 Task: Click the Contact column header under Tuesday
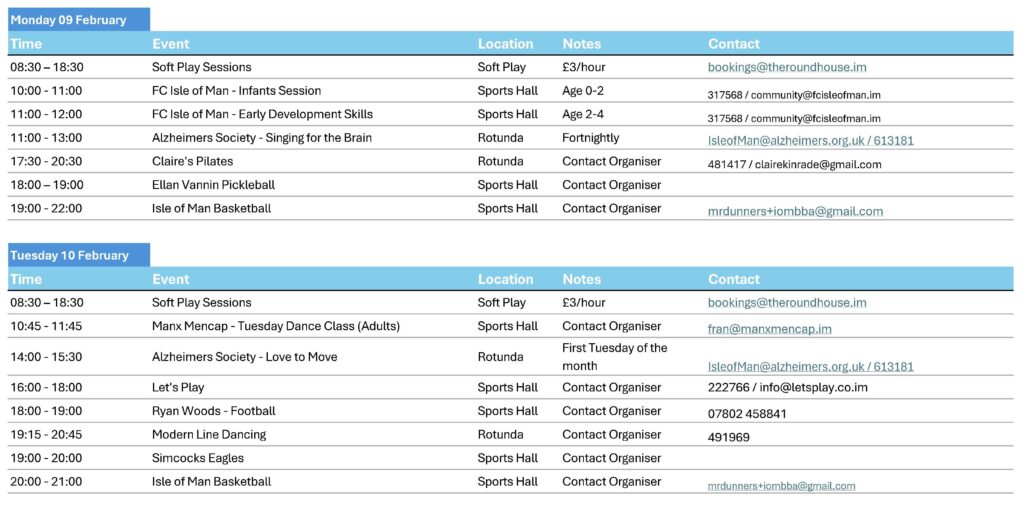pyautogui.click(x=733, y=280)
